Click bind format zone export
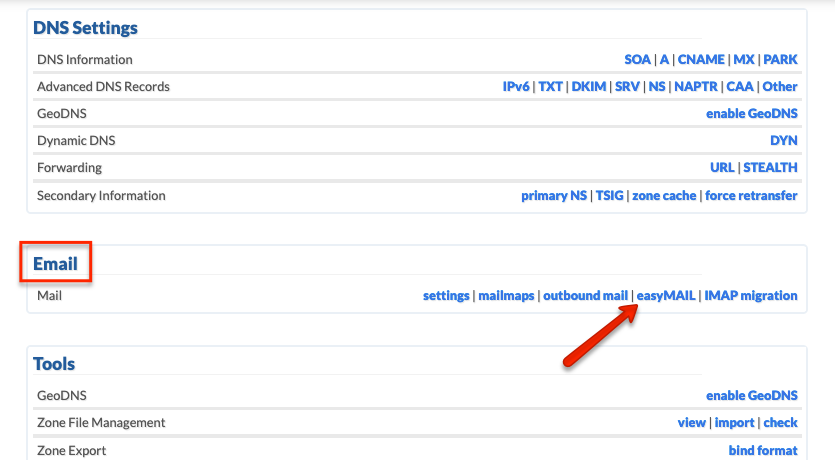 763,450
